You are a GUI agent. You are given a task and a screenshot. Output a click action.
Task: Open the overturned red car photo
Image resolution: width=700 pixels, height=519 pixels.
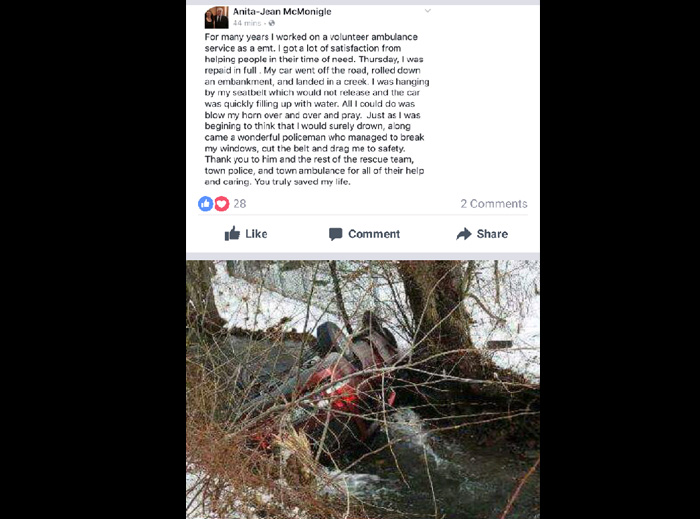pos(362,390)
